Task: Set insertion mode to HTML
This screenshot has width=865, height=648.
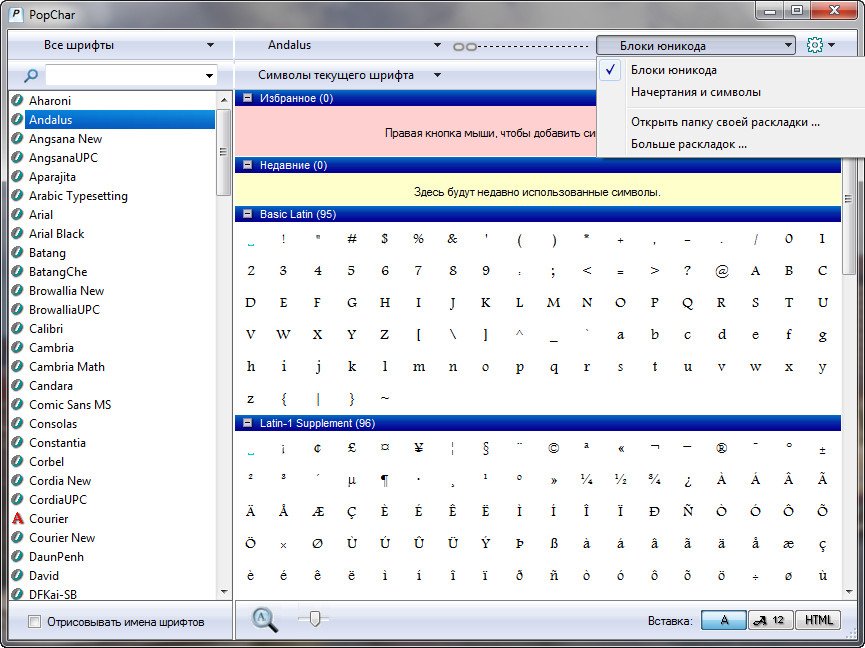Action: (818, 620)
